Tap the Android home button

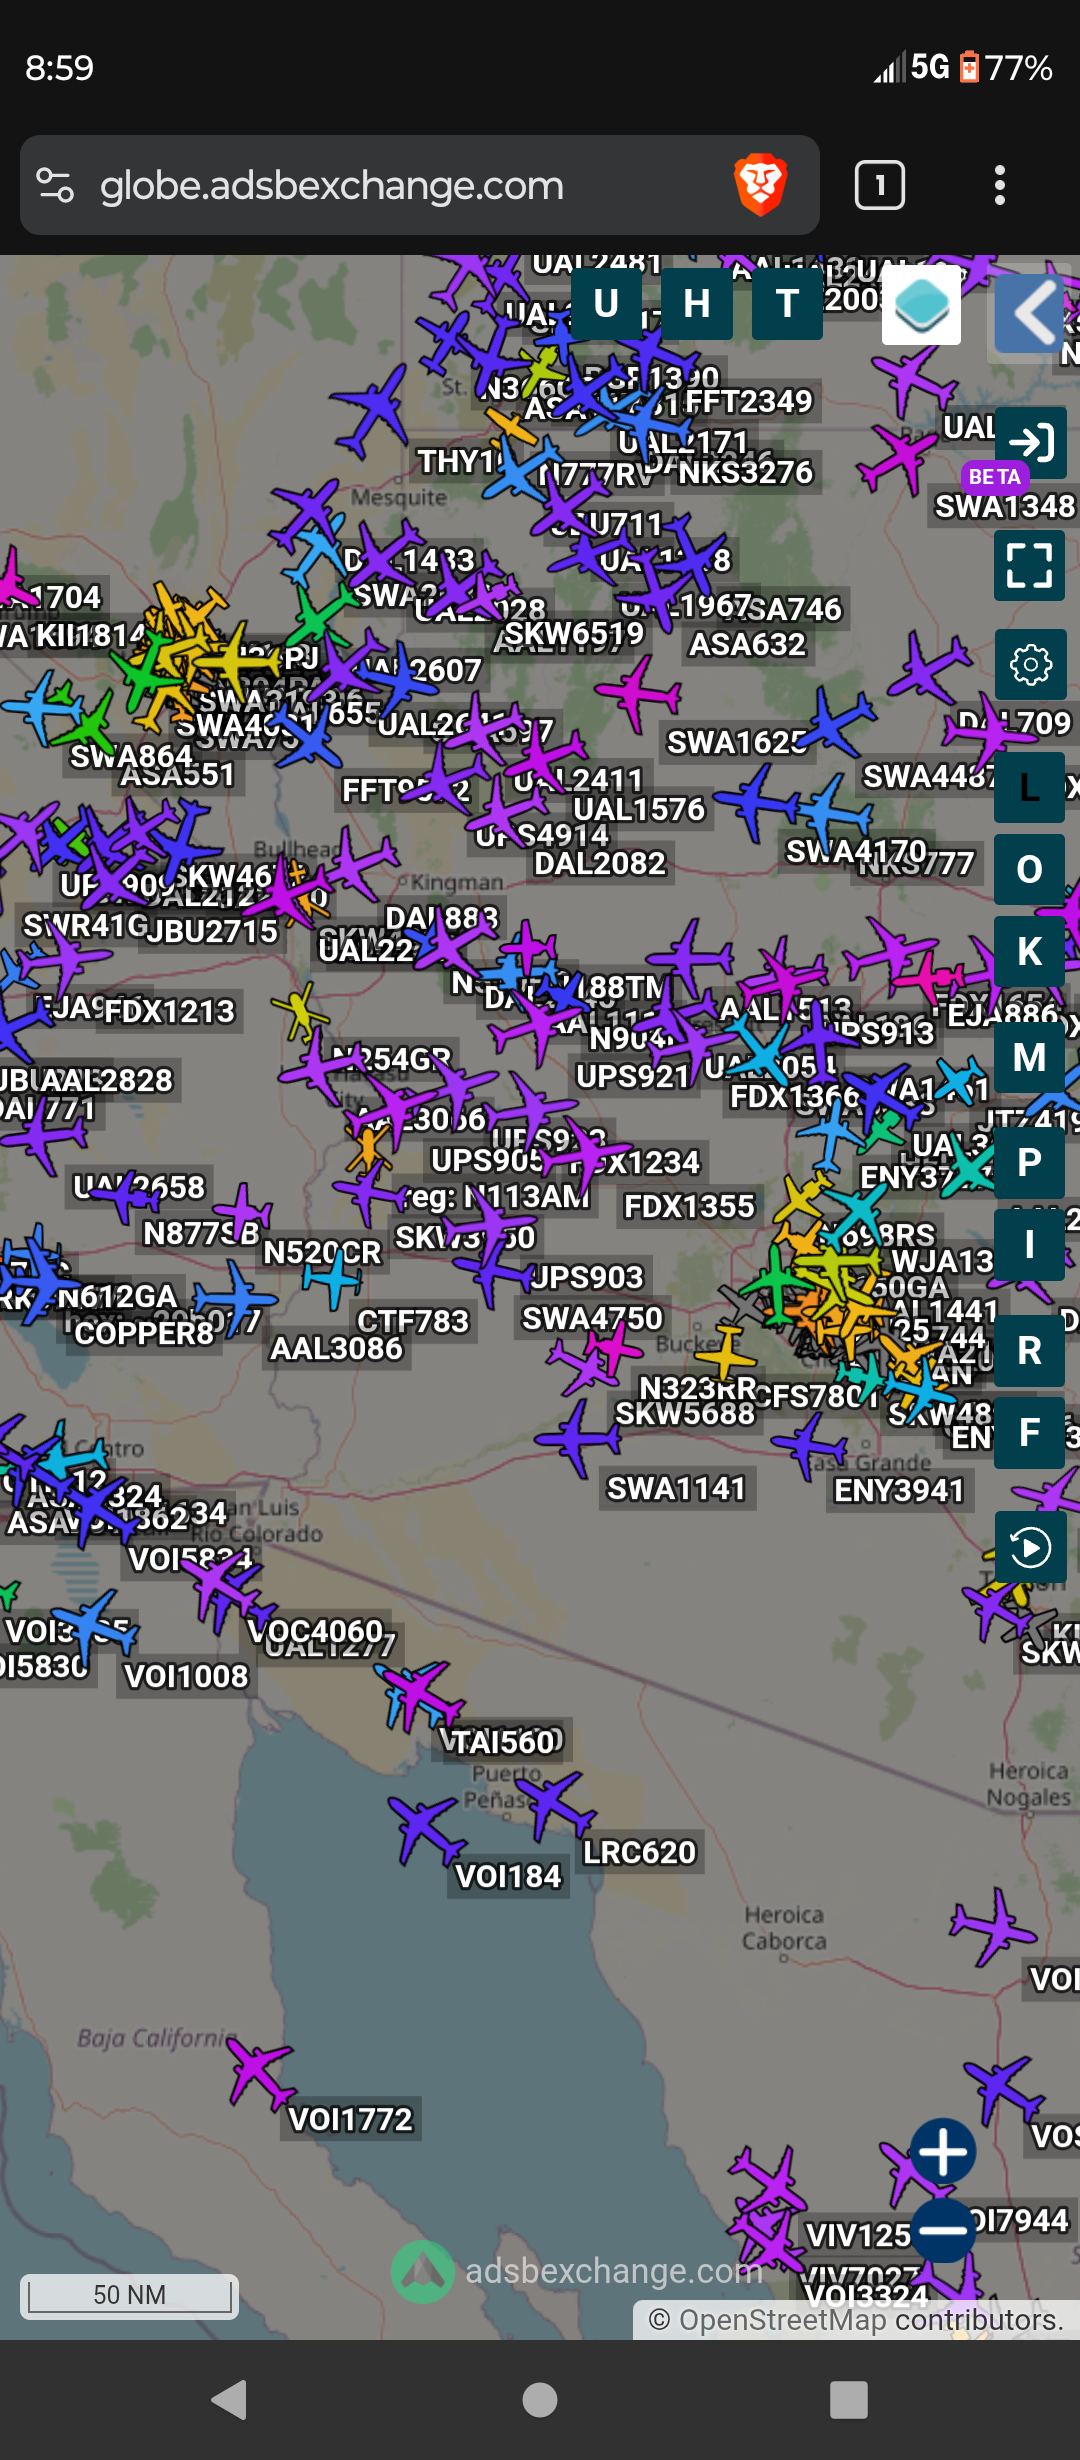point(540,2400)
